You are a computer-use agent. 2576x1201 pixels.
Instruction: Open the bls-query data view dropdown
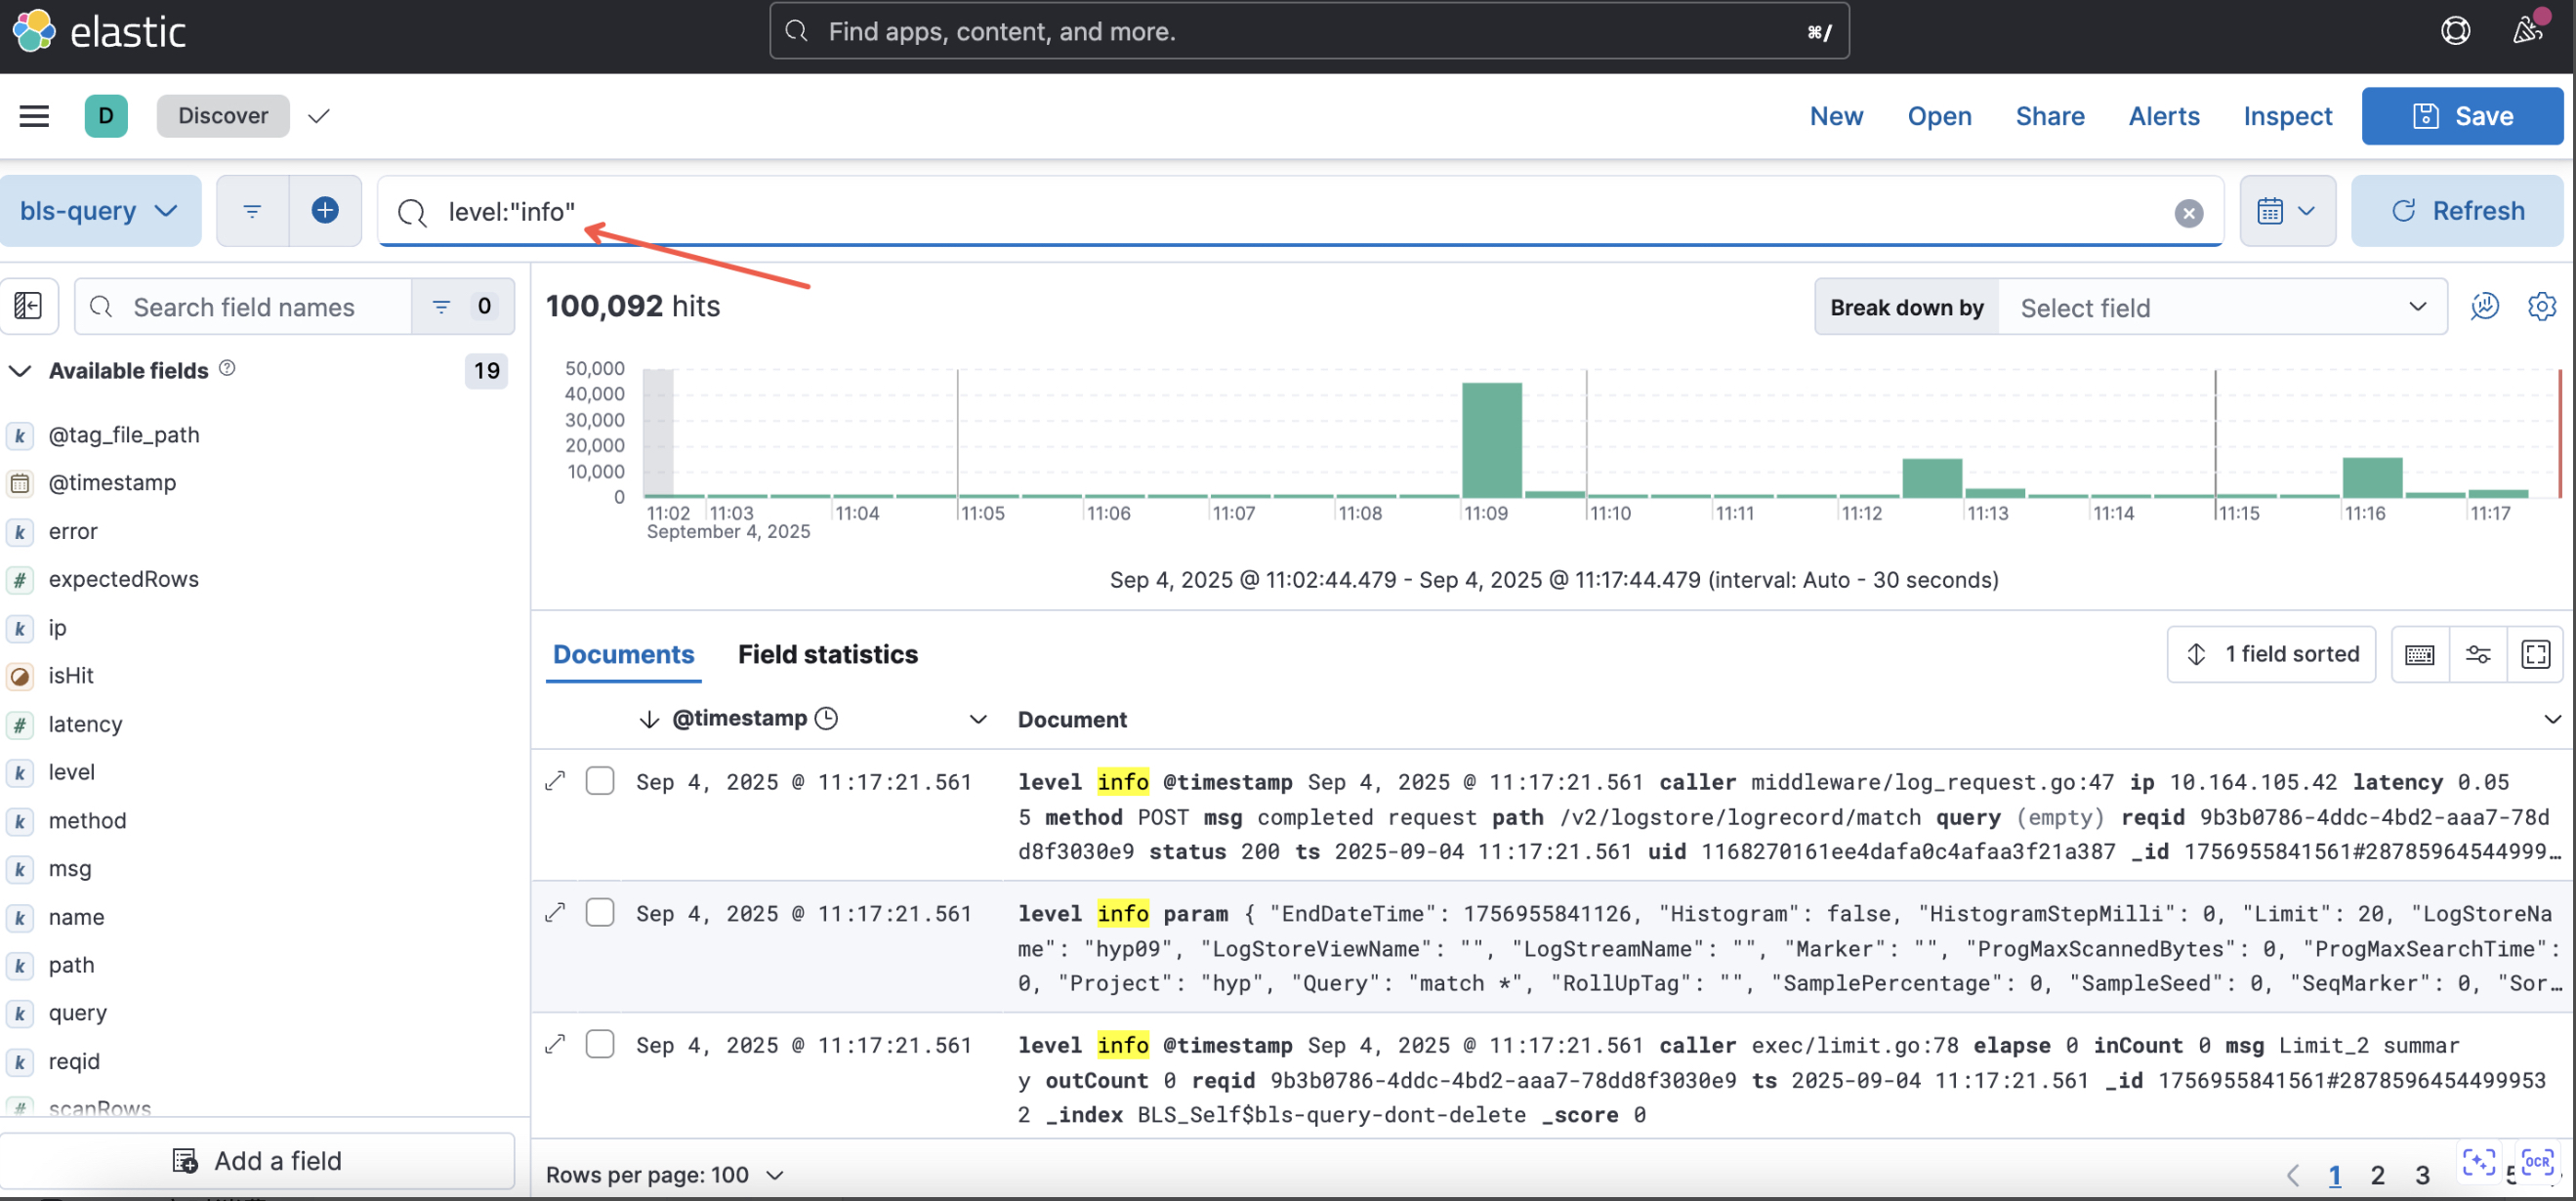(x=100, y=211)
